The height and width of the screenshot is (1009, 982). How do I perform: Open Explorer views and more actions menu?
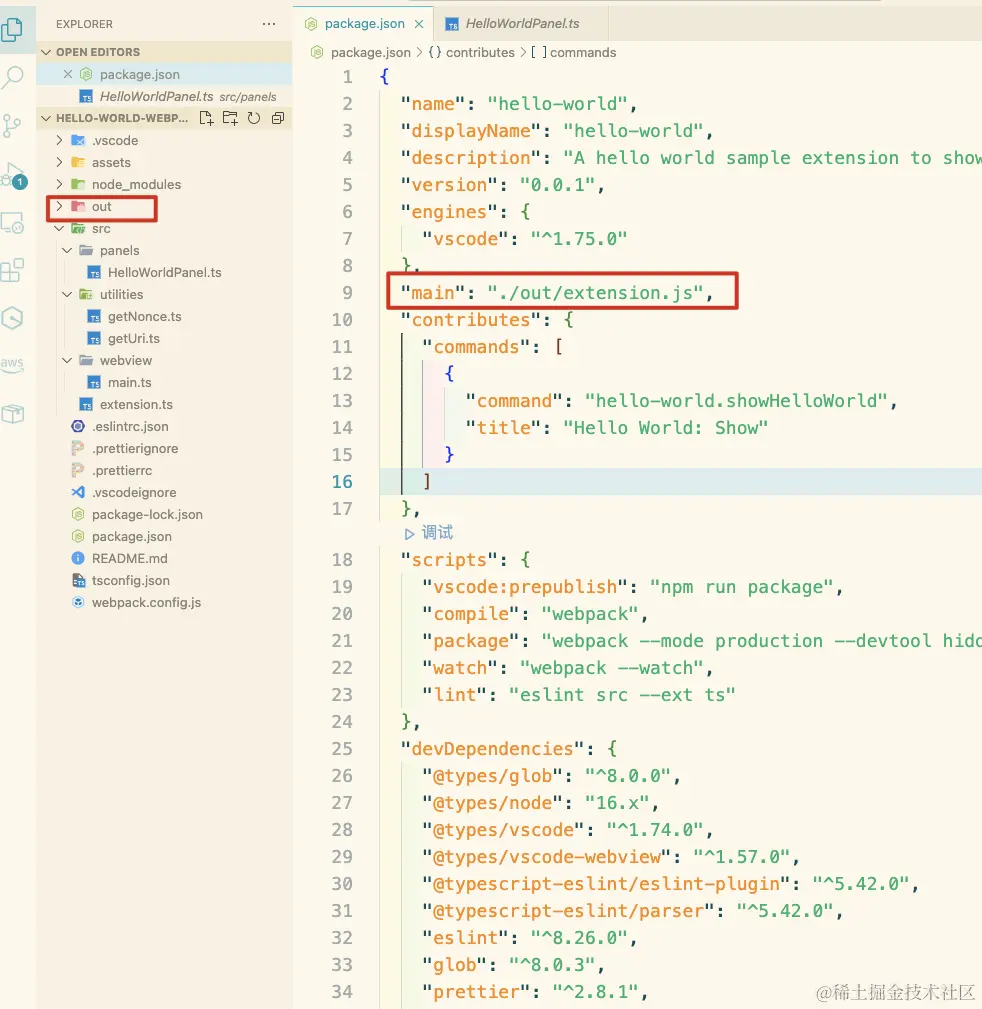click(x=268, y=24)
